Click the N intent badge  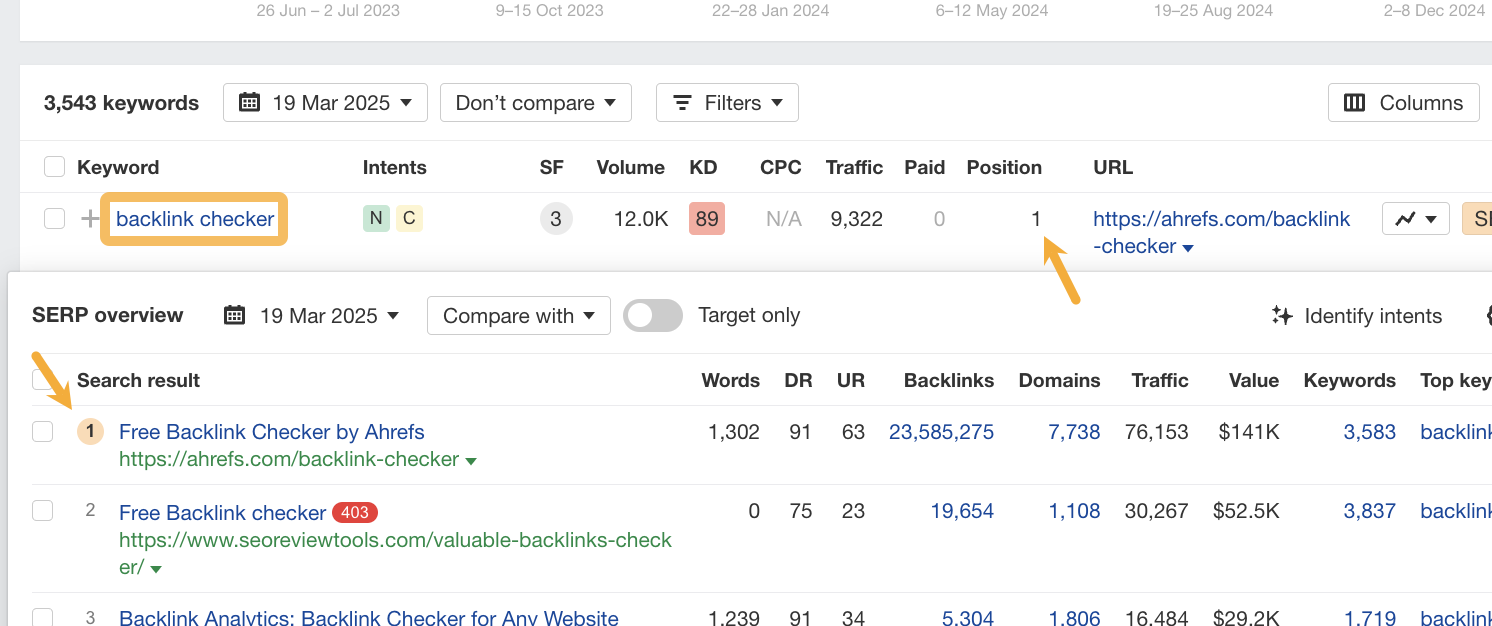376,219
